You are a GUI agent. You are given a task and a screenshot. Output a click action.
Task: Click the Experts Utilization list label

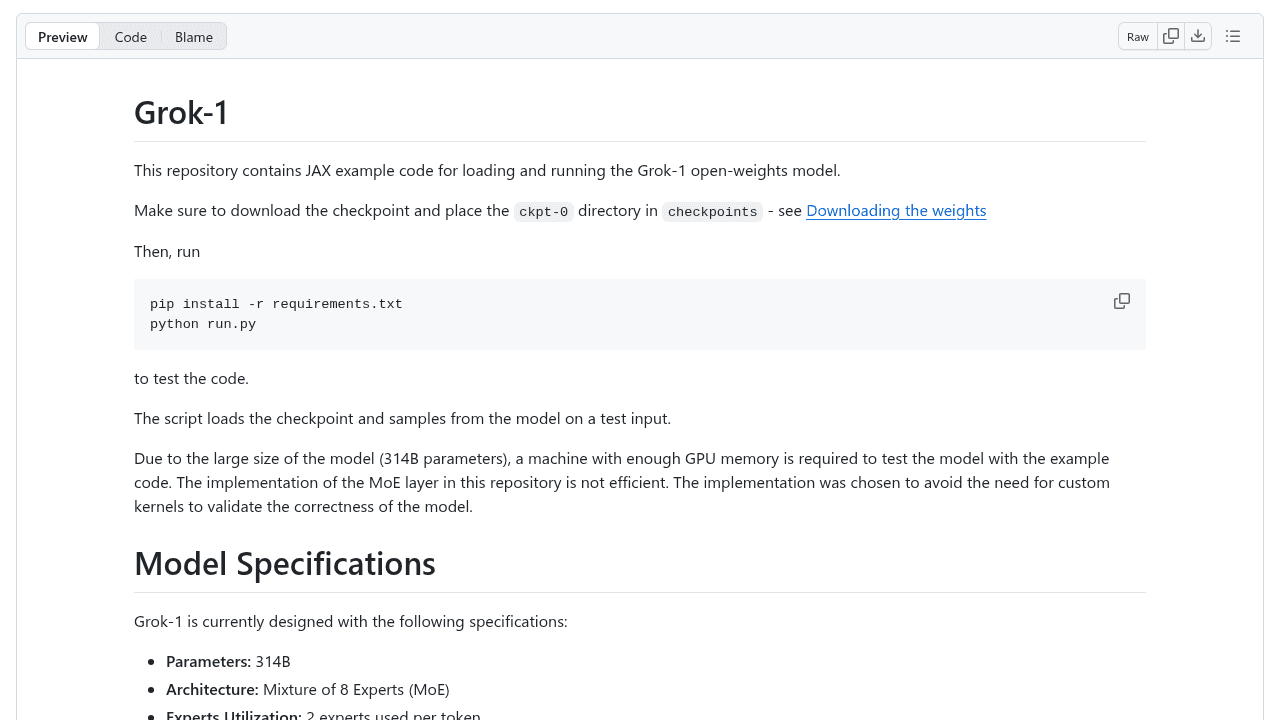(233, 714)
